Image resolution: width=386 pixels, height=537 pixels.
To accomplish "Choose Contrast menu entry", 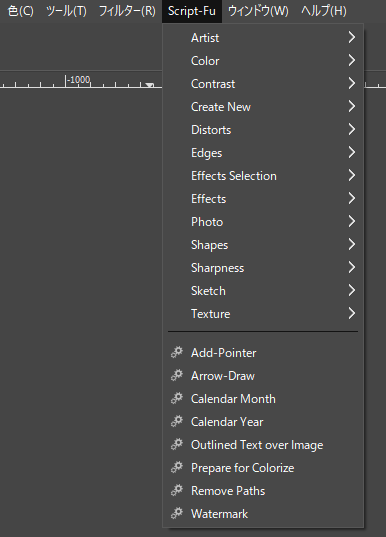I will (263, 84).
